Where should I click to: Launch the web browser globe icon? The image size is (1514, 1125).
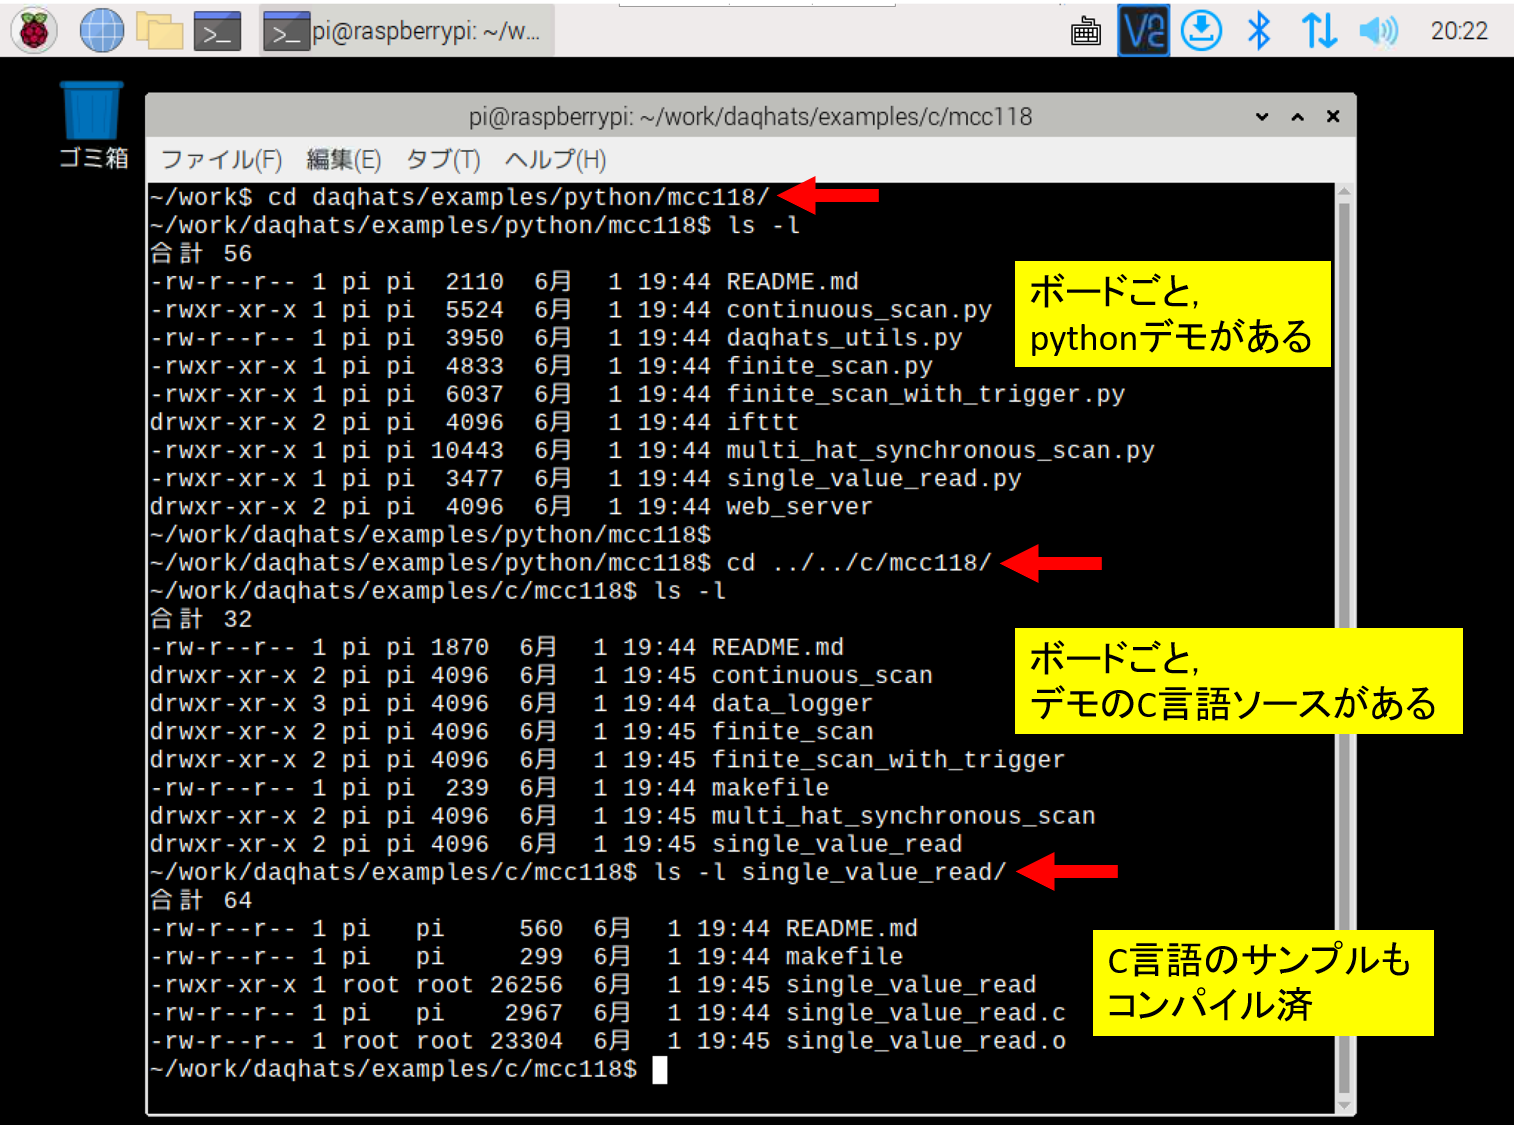tap(101, 31)
